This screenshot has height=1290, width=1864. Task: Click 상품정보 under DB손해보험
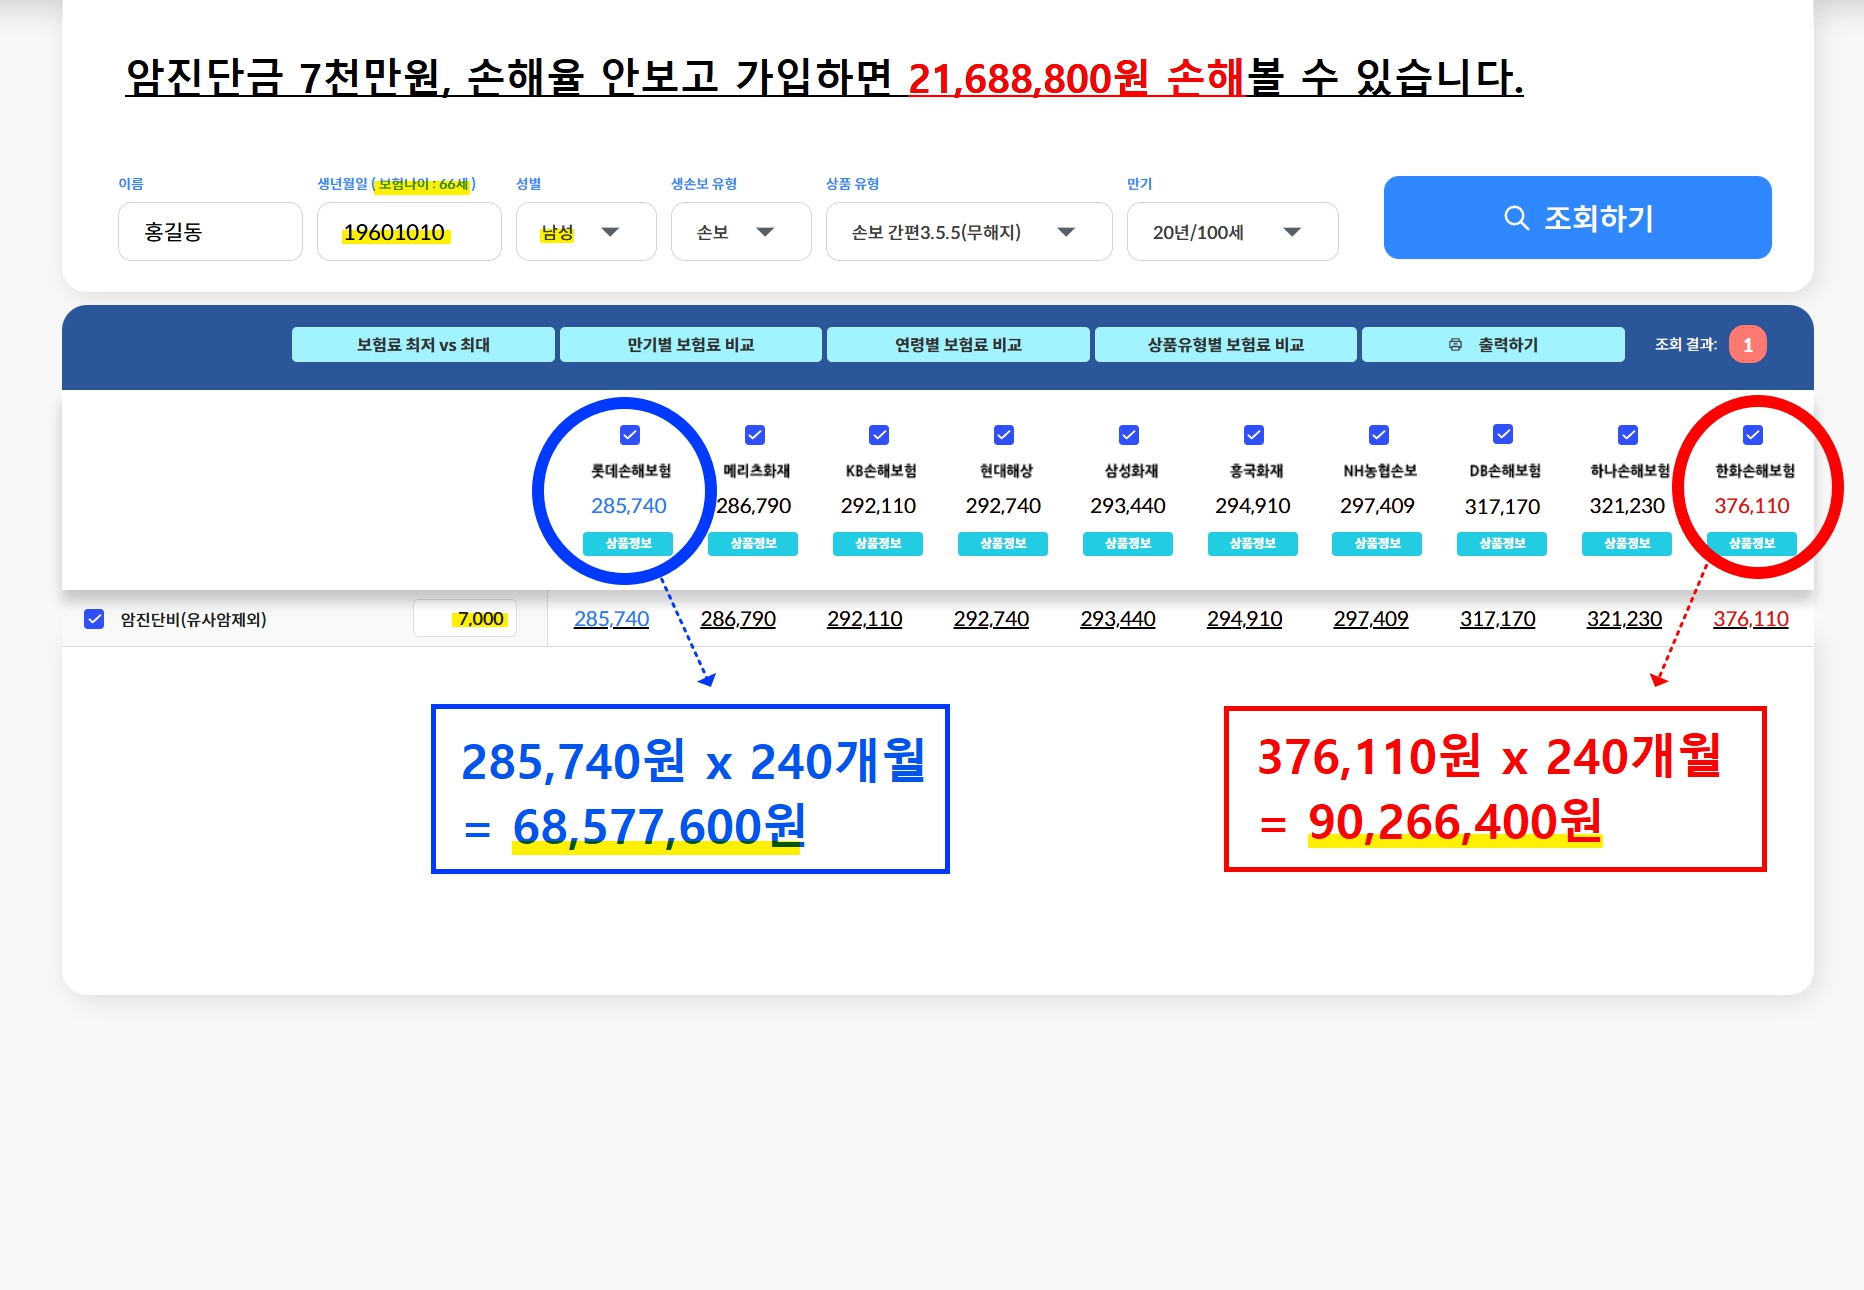click(x=1502, y=543)
